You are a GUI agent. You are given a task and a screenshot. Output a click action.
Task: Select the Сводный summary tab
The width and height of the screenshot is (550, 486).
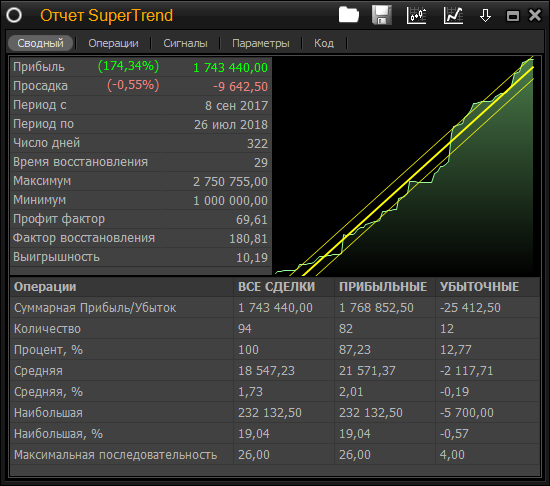[x=40, y=43]
